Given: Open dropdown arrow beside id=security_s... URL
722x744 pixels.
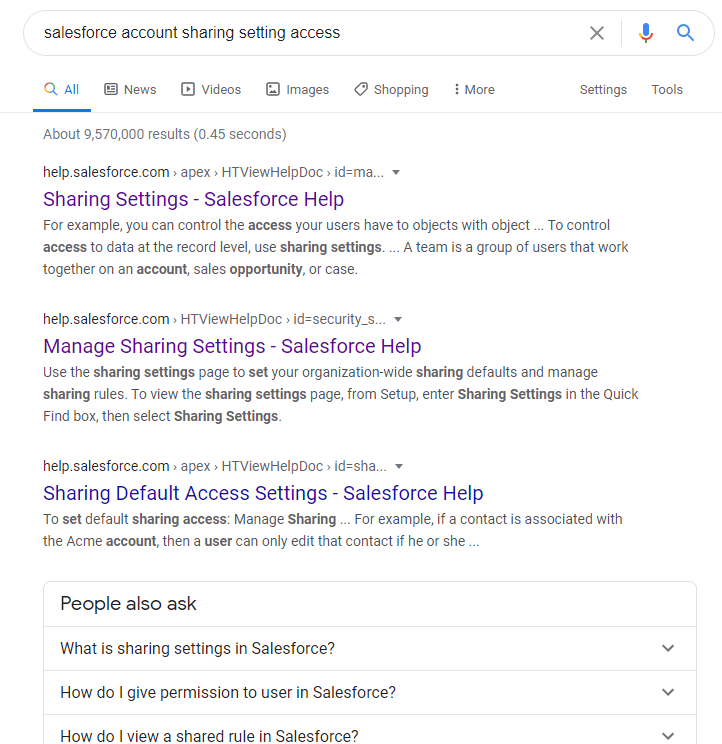Looking at the screenshot, I should [398, 320].
